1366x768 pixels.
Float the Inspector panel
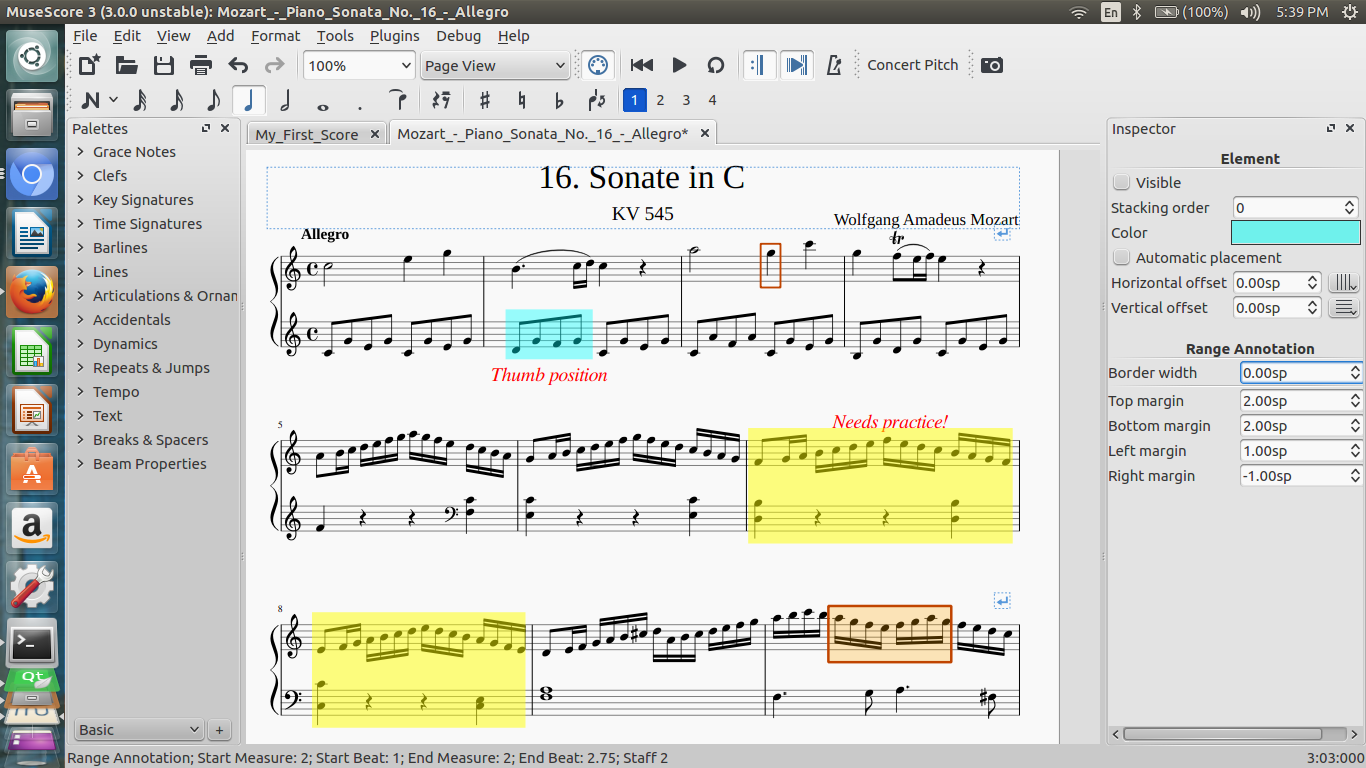tap(1331, 128)
